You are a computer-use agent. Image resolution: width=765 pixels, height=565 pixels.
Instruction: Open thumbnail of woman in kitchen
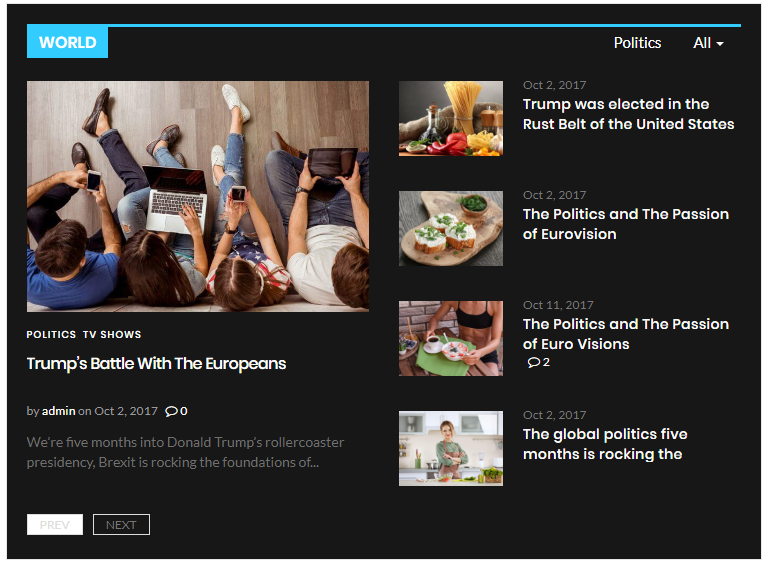point(451,448)
